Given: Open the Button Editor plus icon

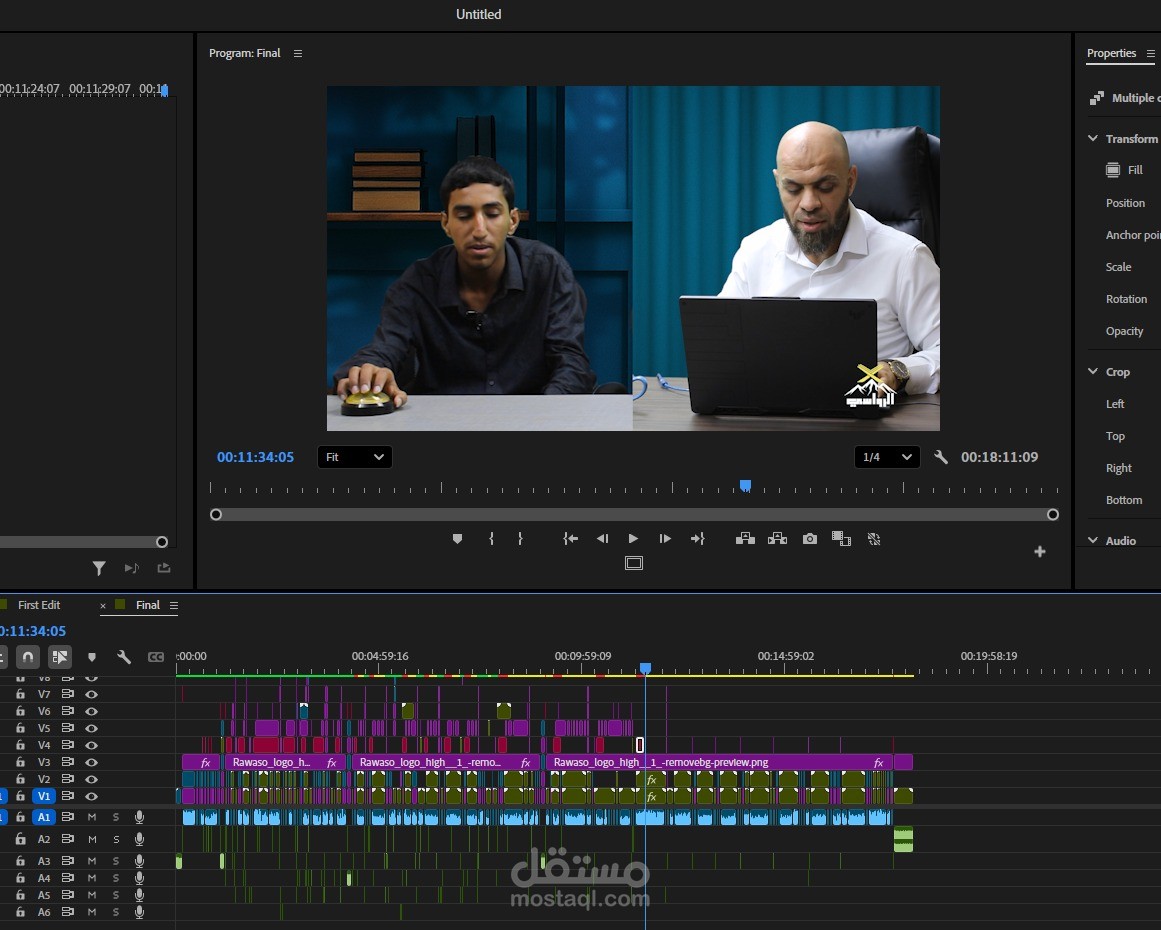Looking at the screenshot, I should coord(1040,552).
